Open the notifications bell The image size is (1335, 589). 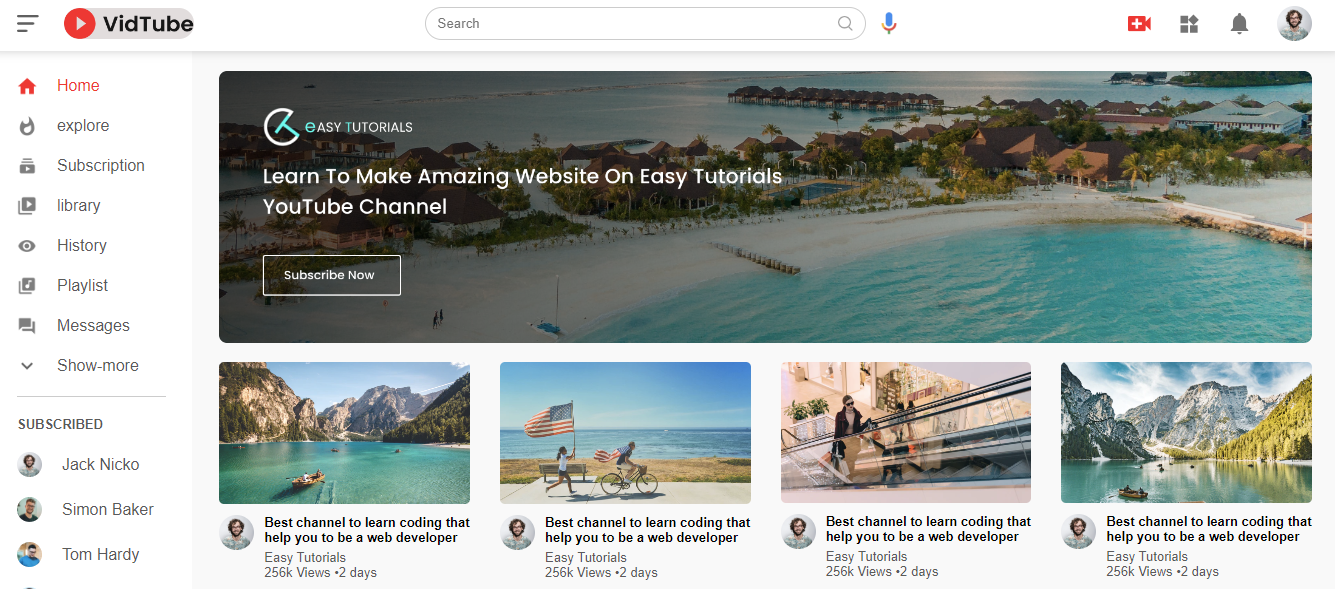coord(1239,23)
